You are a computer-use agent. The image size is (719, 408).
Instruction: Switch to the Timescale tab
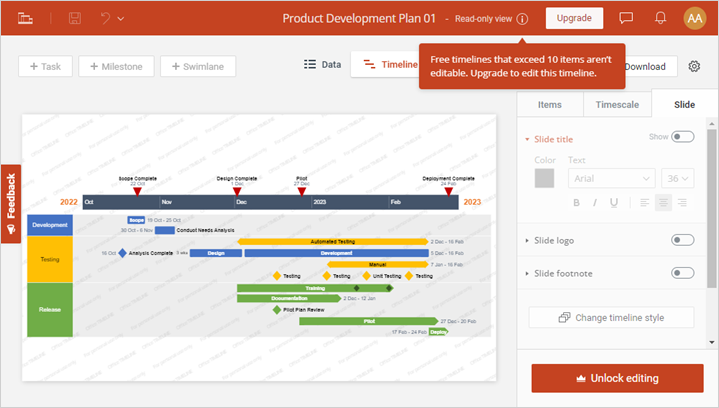617,104
